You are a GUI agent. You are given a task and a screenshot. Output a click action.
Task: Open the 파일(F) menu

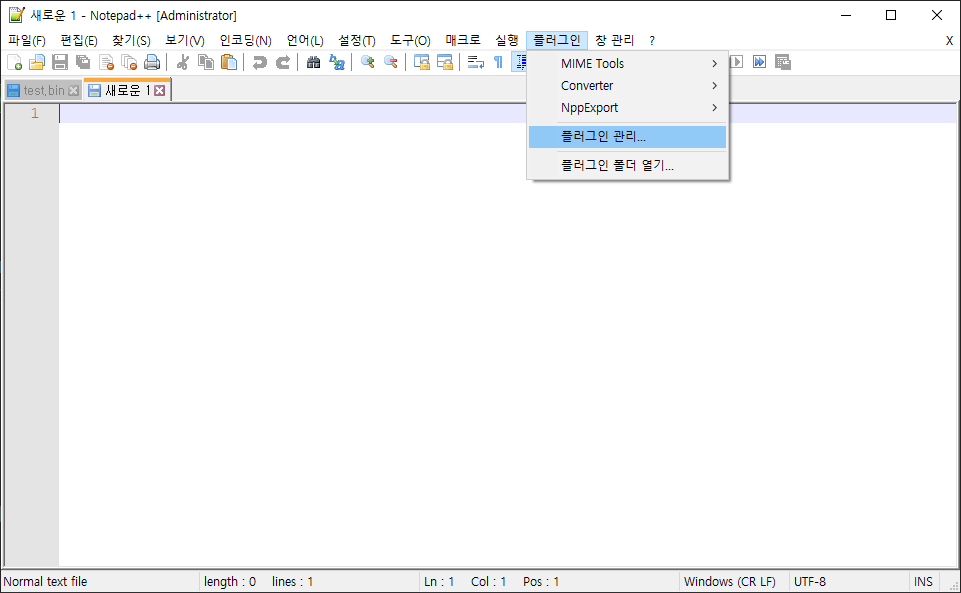(27, 40)
